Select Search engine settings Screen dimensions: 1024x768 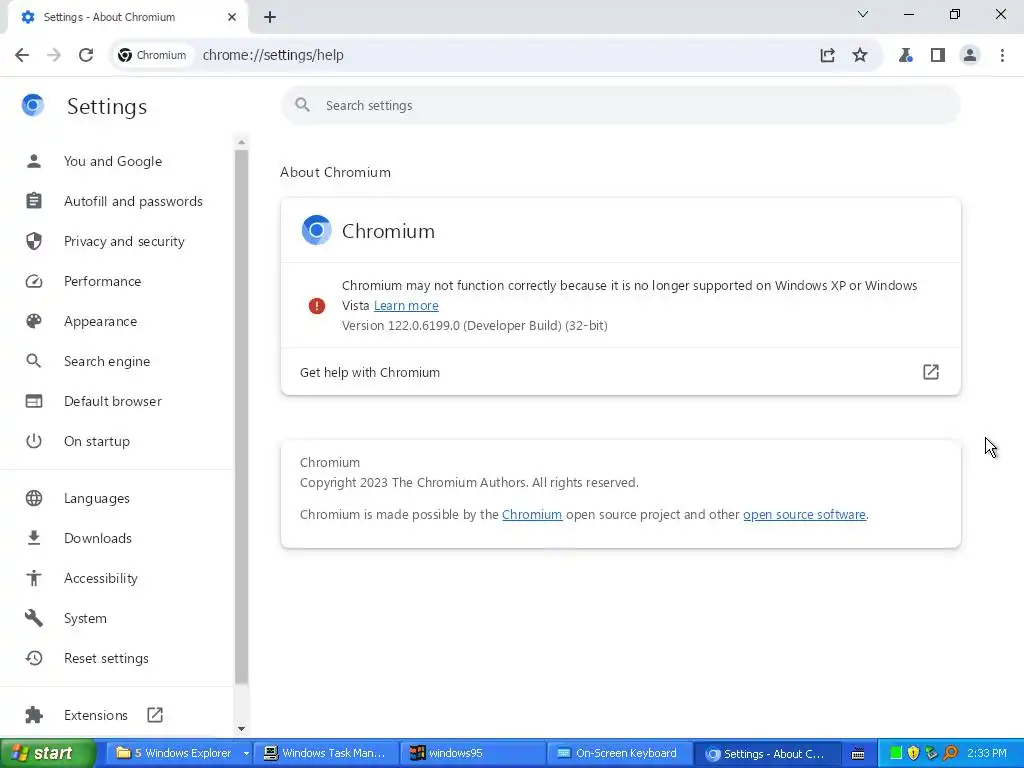click(x=107, y=361)
